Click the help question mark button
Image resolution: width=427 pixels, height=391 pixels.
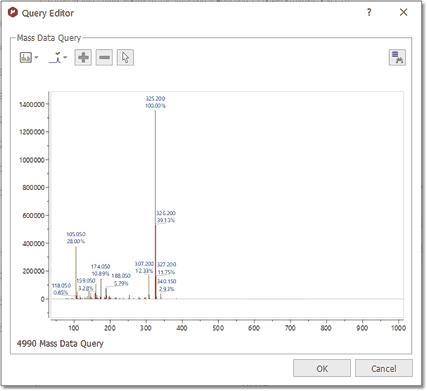click(369, 12)
